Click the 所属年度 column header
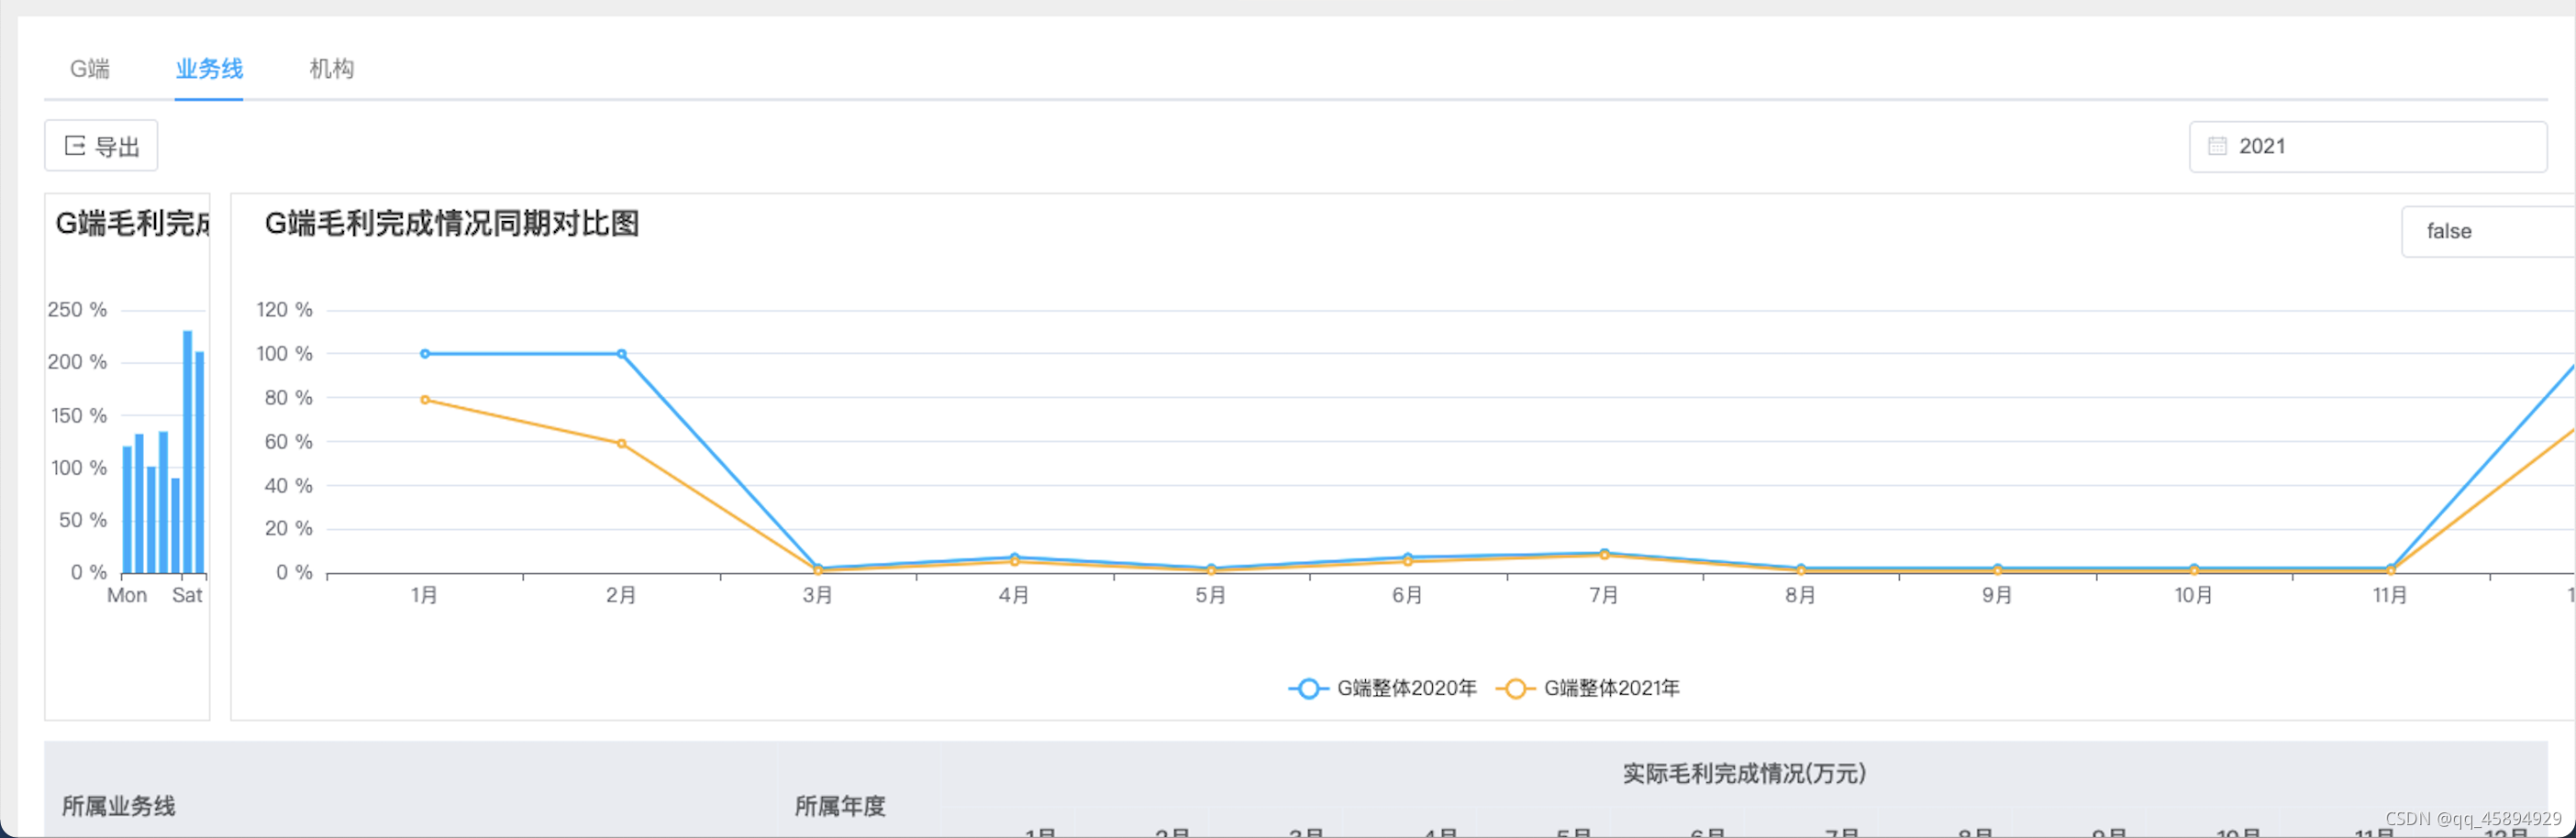This screenshot has width=2576, height=838. [840, 805]
